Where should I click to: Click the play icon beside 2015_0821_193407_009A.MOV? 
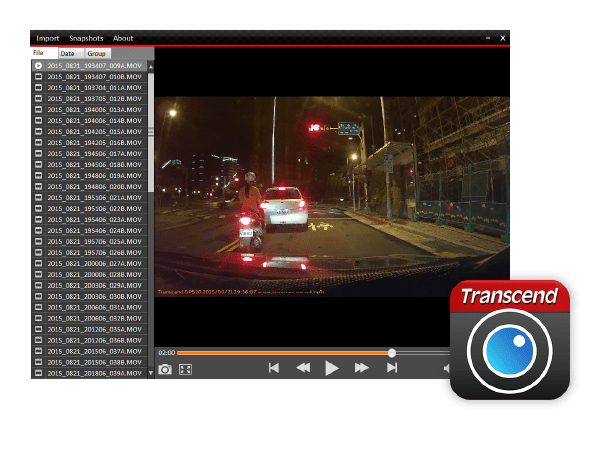(x=39, y=66)
